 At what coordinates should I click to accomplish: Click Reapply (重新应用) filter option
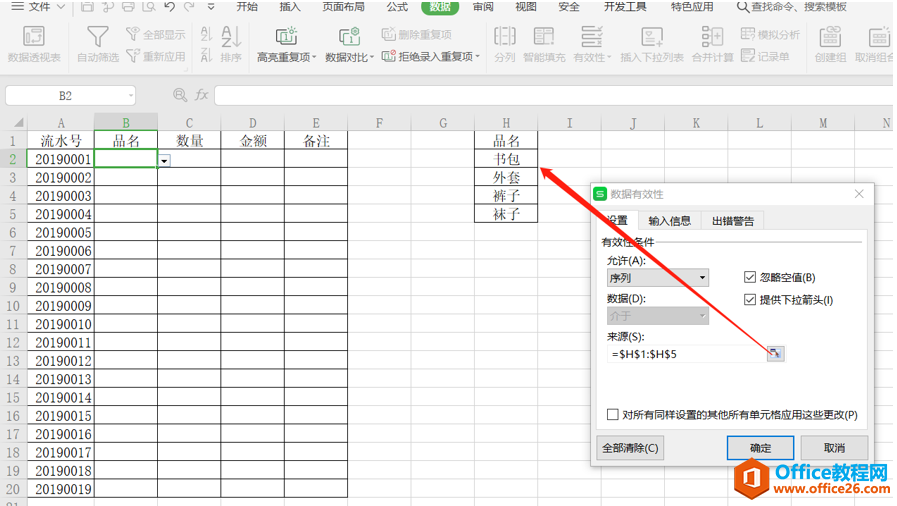[156, 56]
